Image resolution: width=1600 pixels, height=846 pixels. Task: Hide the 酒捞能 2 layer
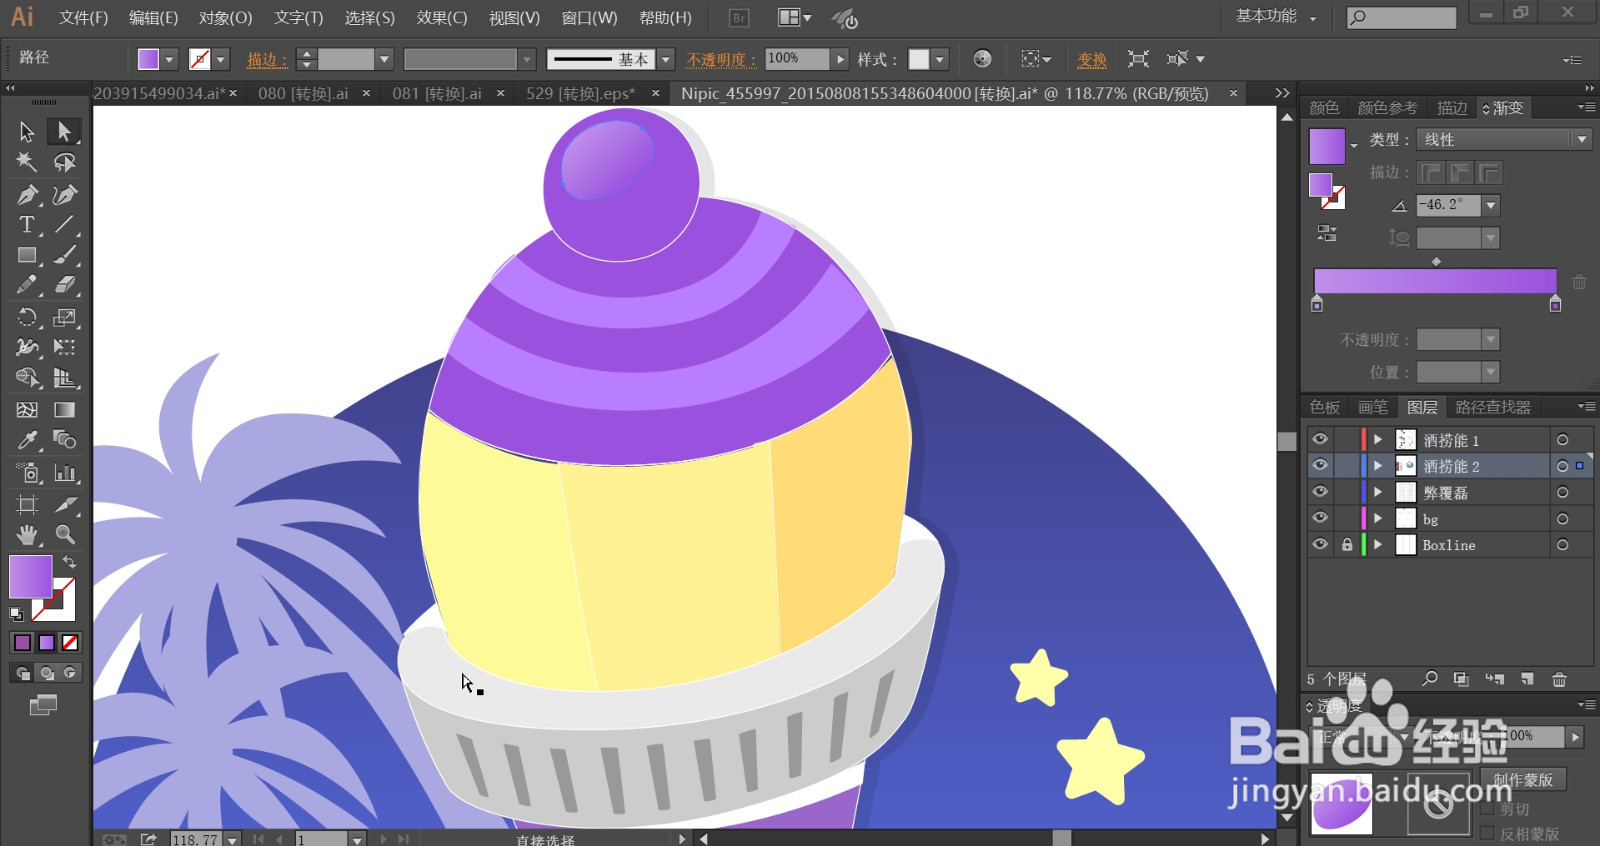click(x=1320, y=465)
